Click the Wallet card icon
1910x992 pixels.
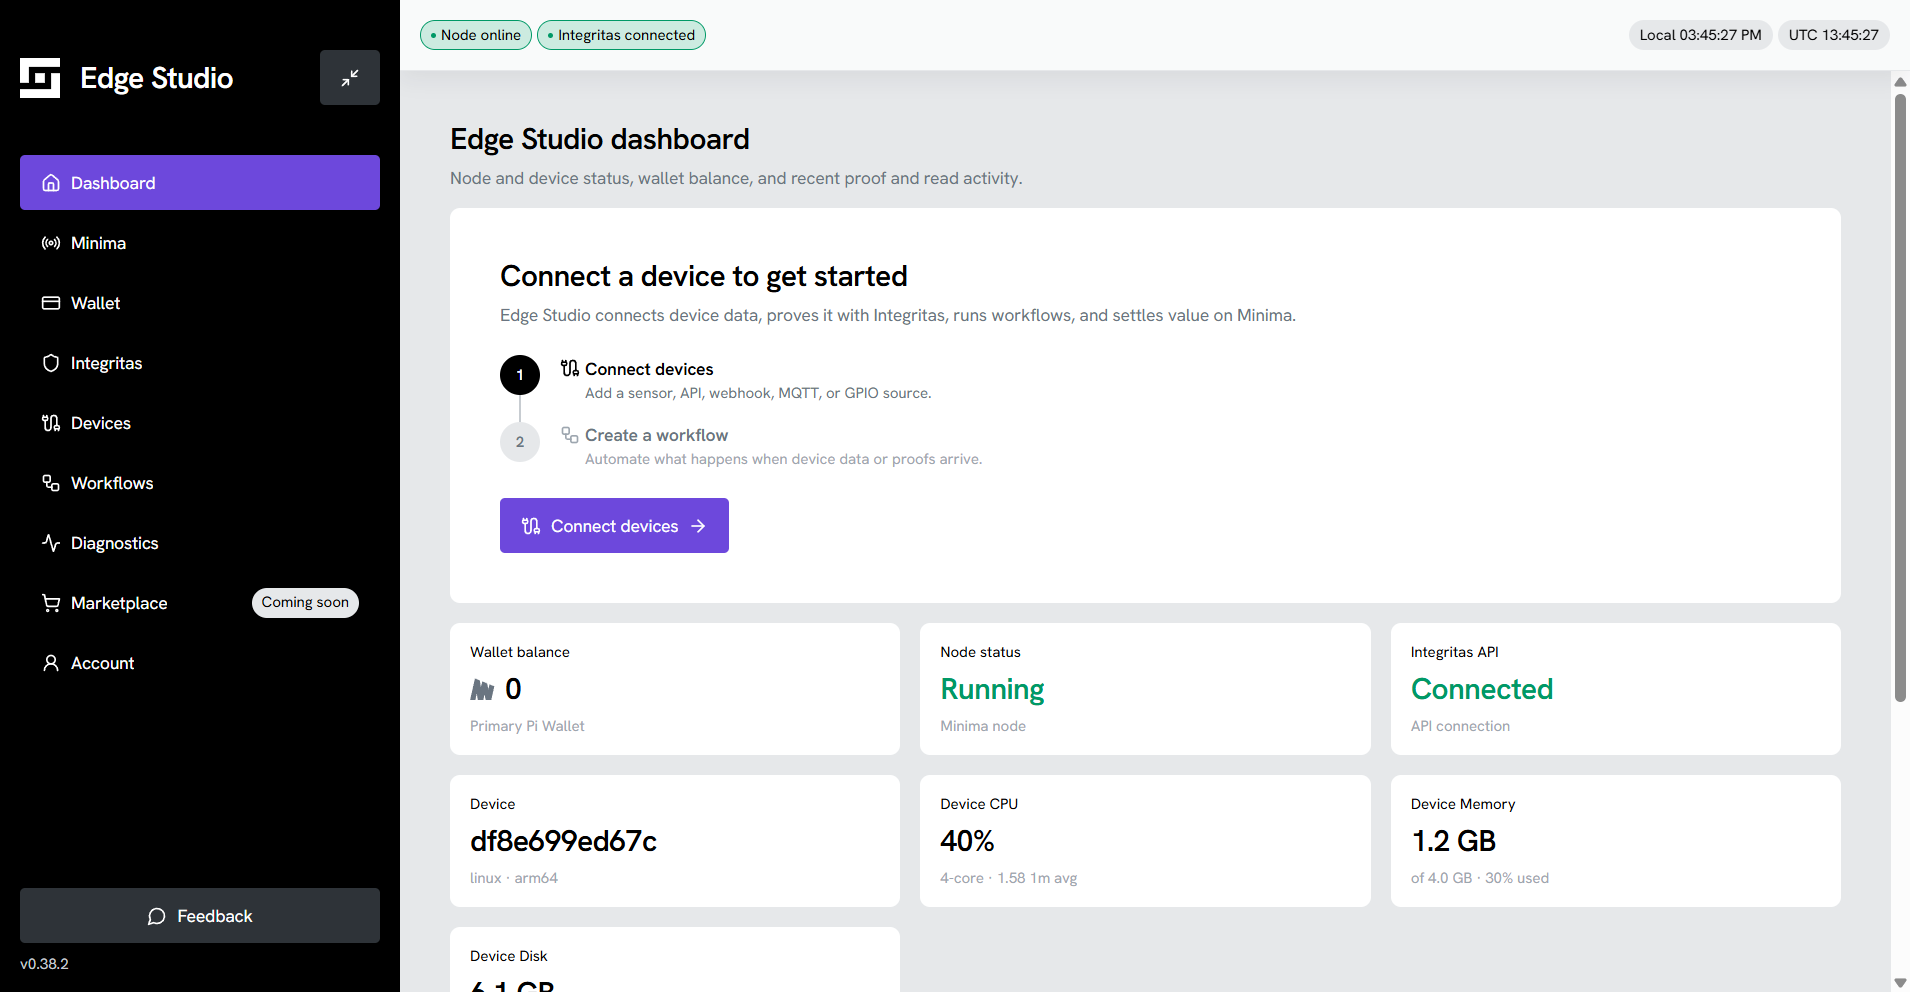tap(51, 303)
